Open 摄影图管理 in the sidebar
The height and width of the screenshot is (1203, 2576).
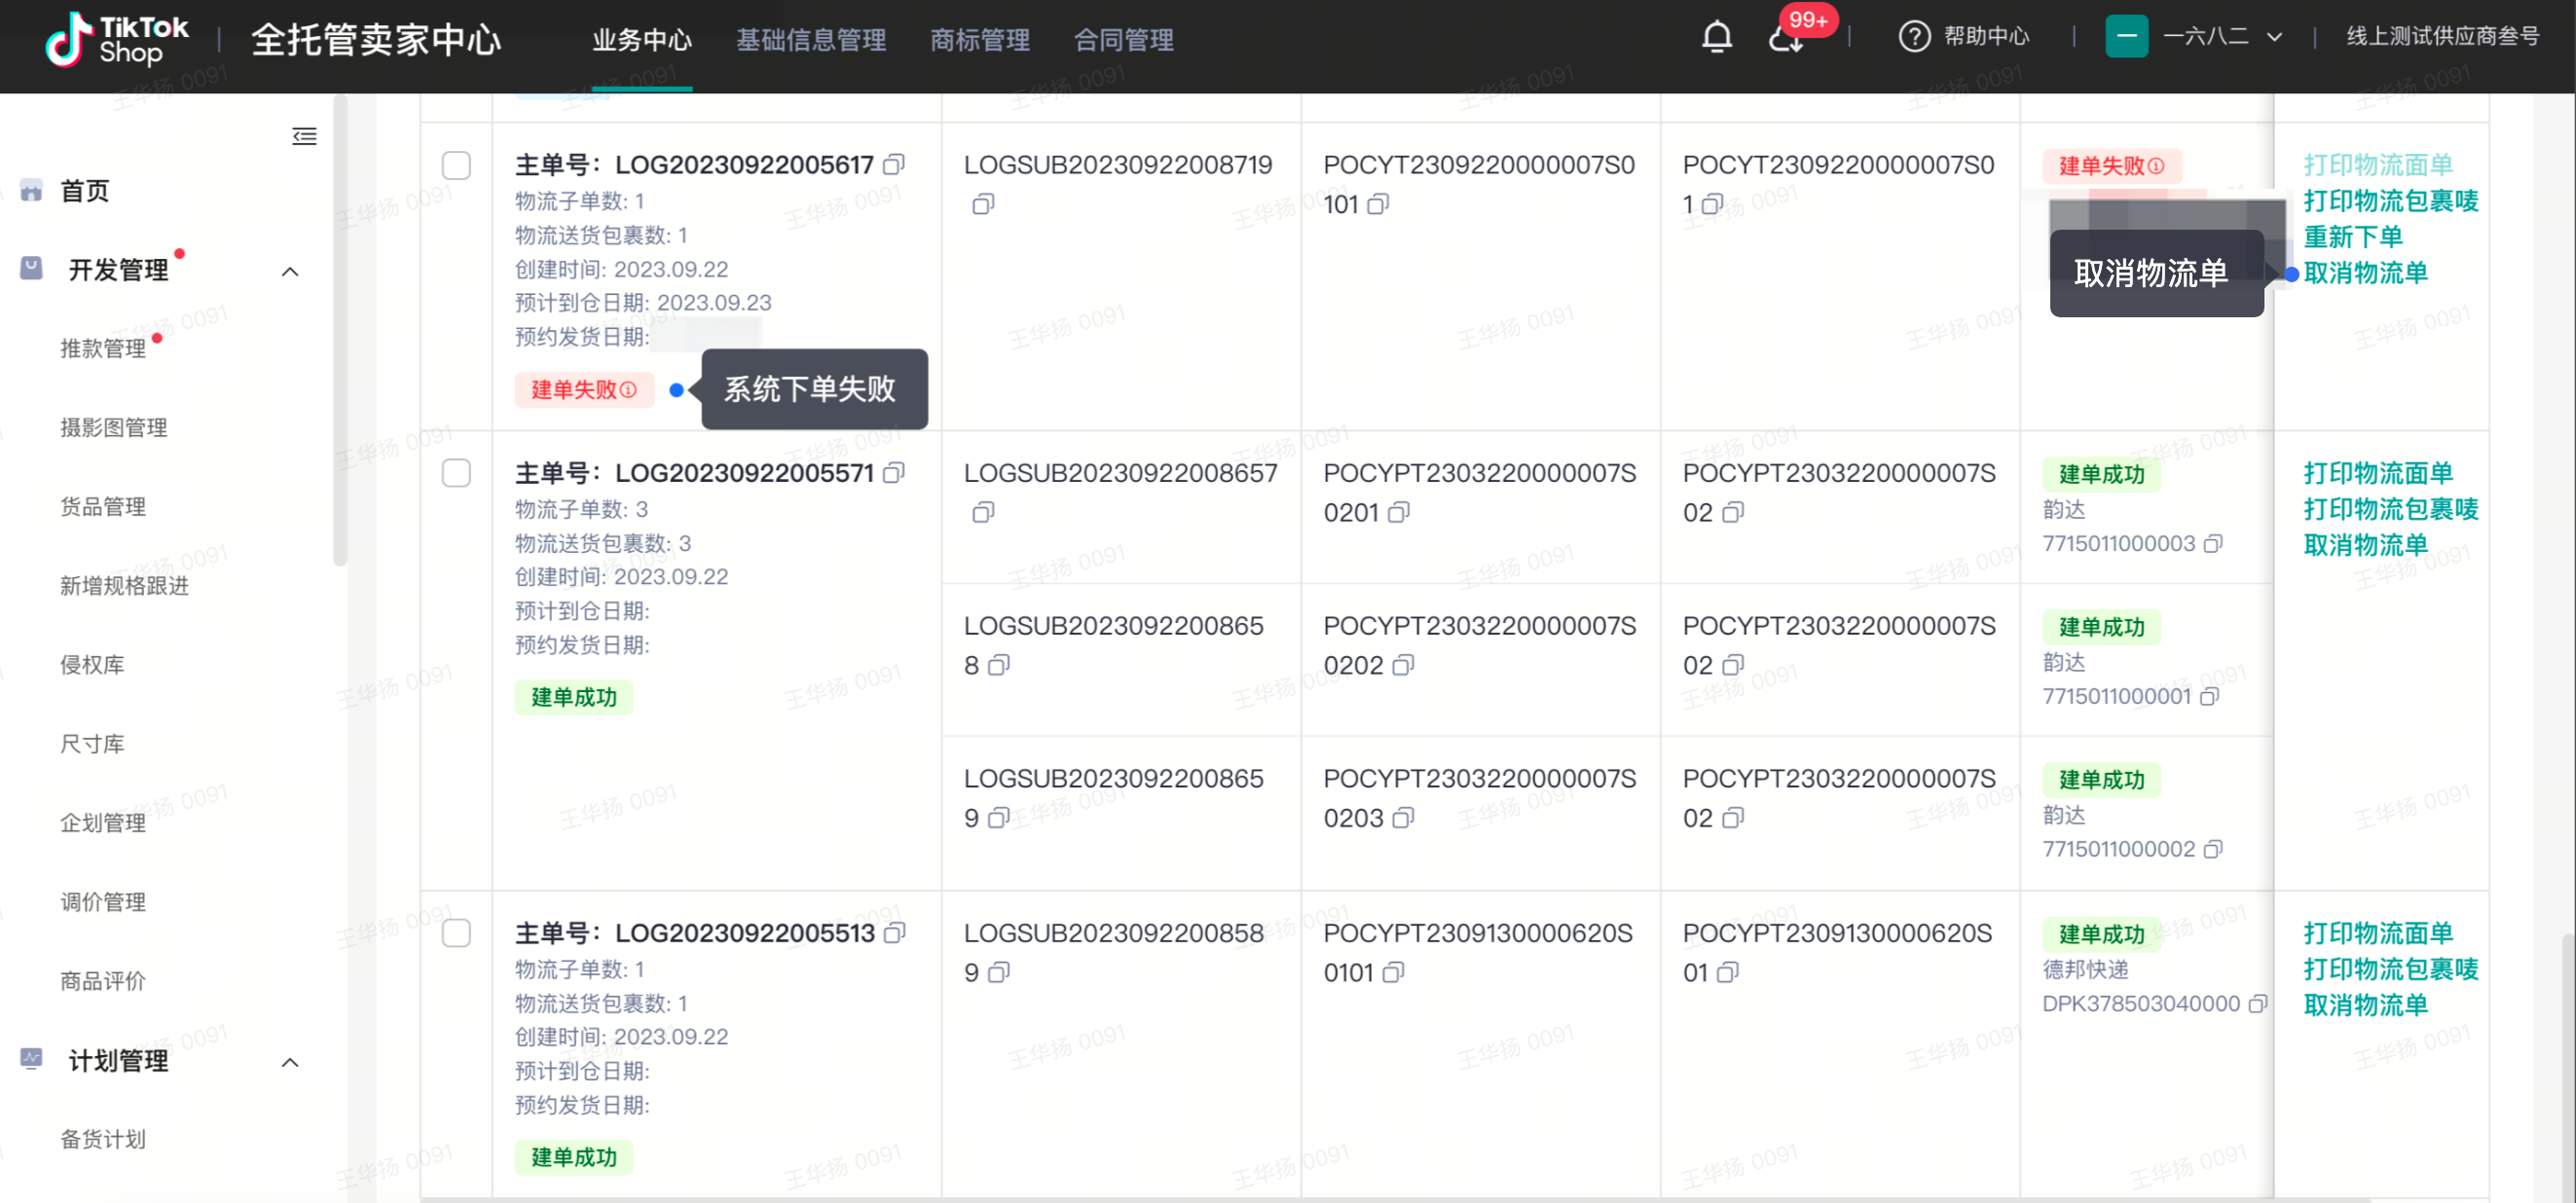114,427
